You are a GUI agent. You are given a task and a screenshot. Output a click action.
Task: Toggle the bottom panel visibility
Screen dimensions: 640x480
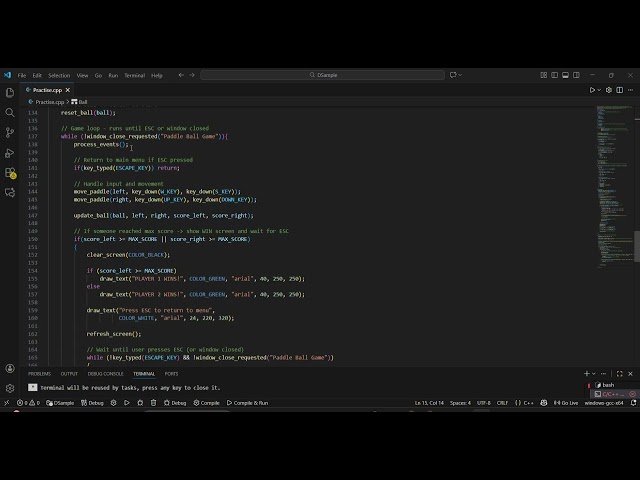565,75
